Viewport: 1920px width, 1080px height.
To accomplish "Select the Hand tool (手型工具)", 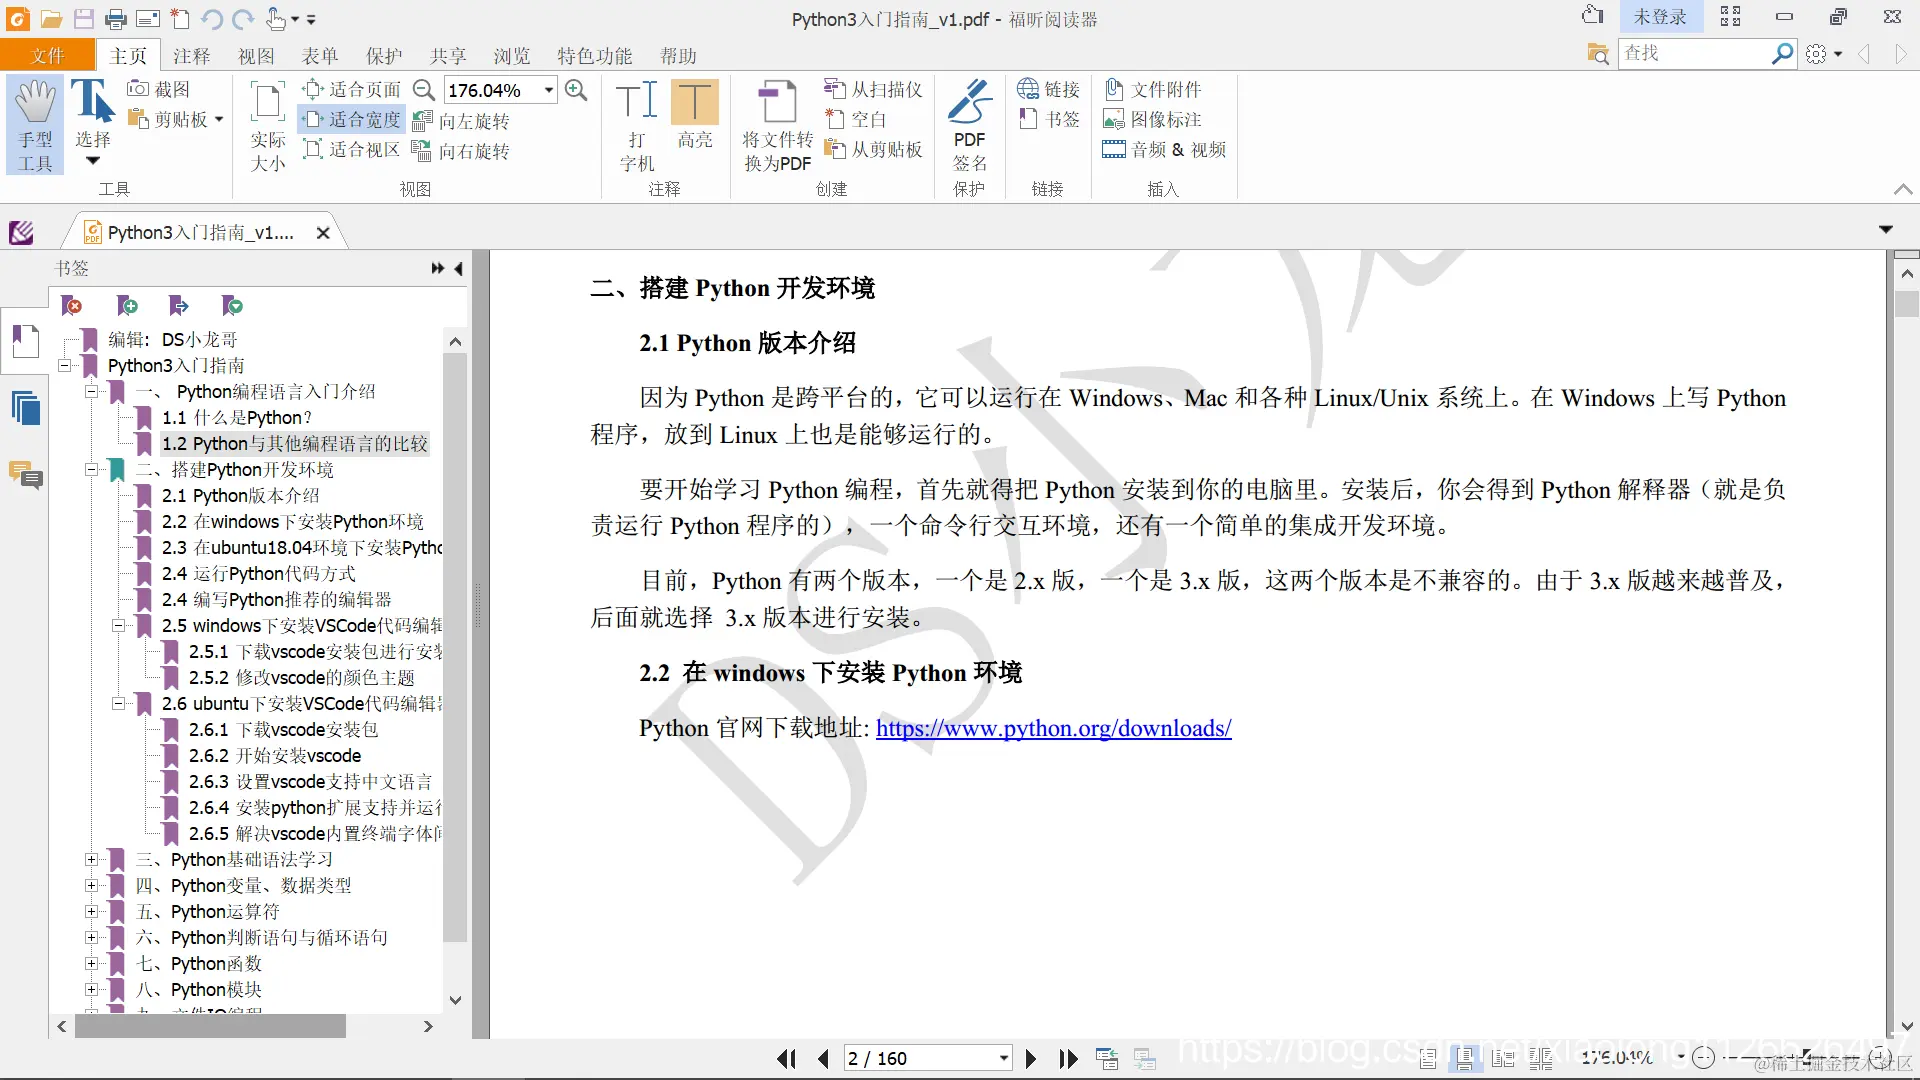I will 35,124.
